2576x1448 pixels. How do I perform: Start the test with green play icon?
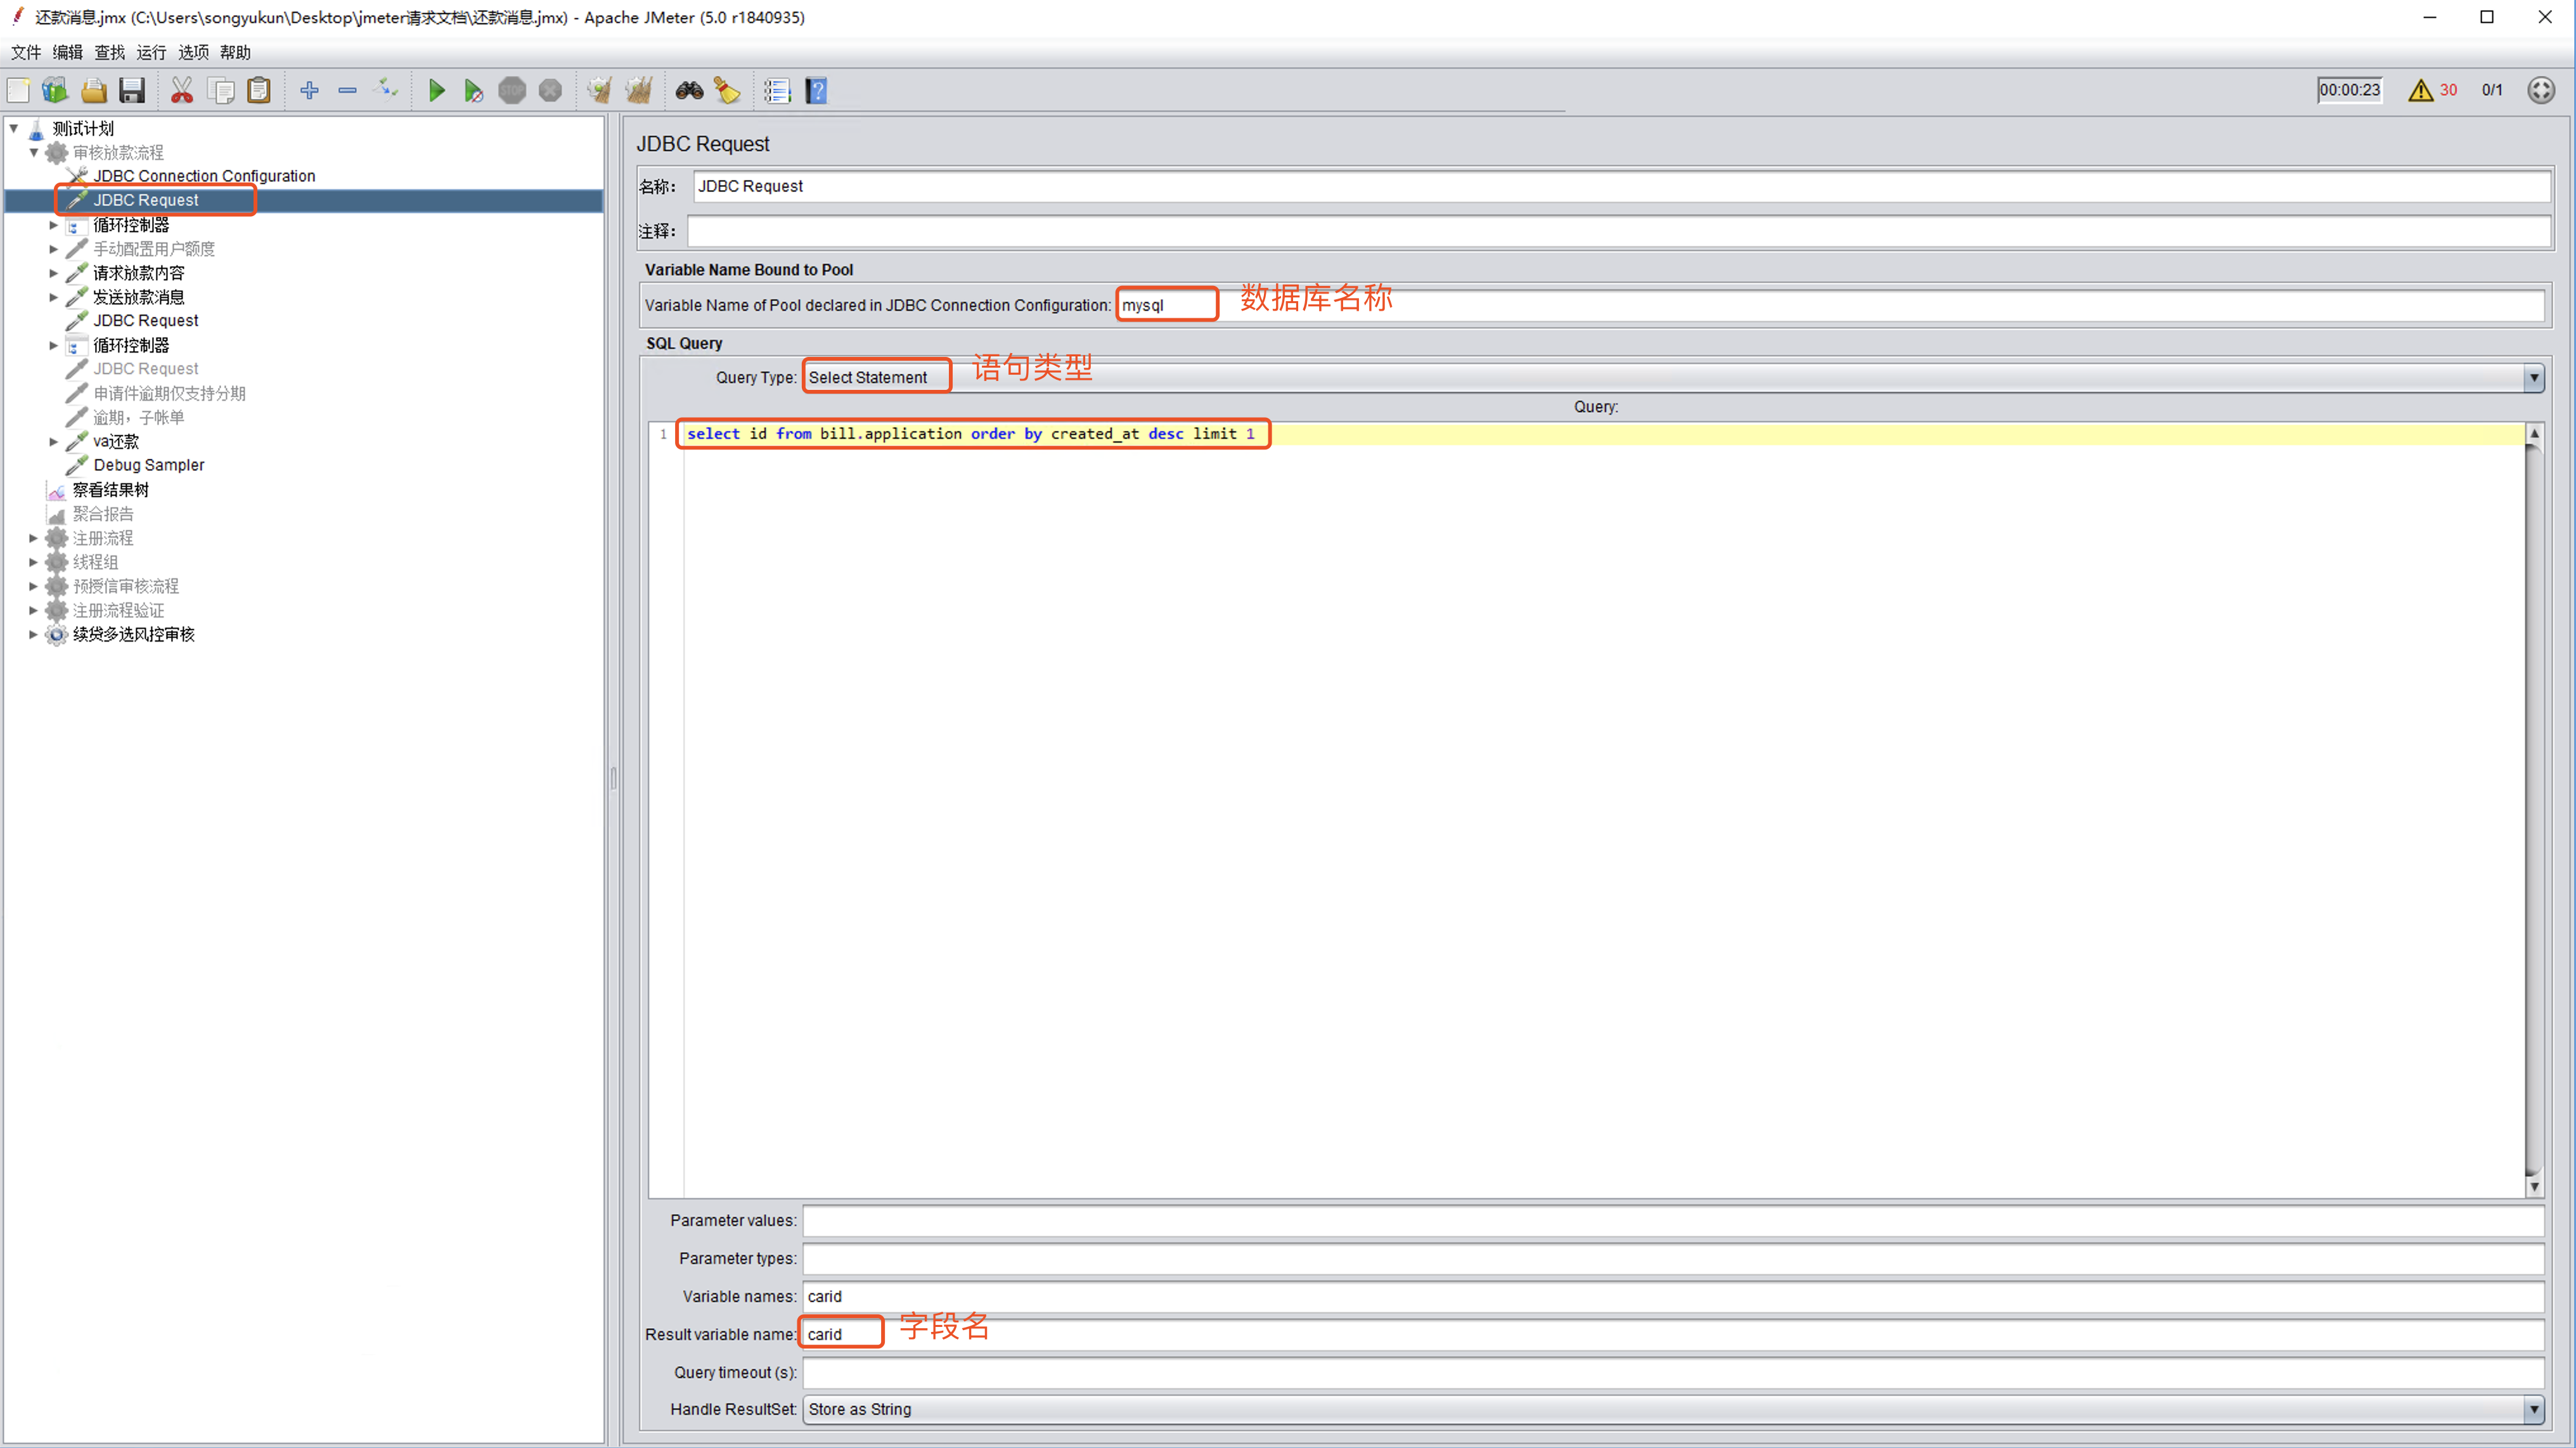pyautogui.click(x=436, y=91)
